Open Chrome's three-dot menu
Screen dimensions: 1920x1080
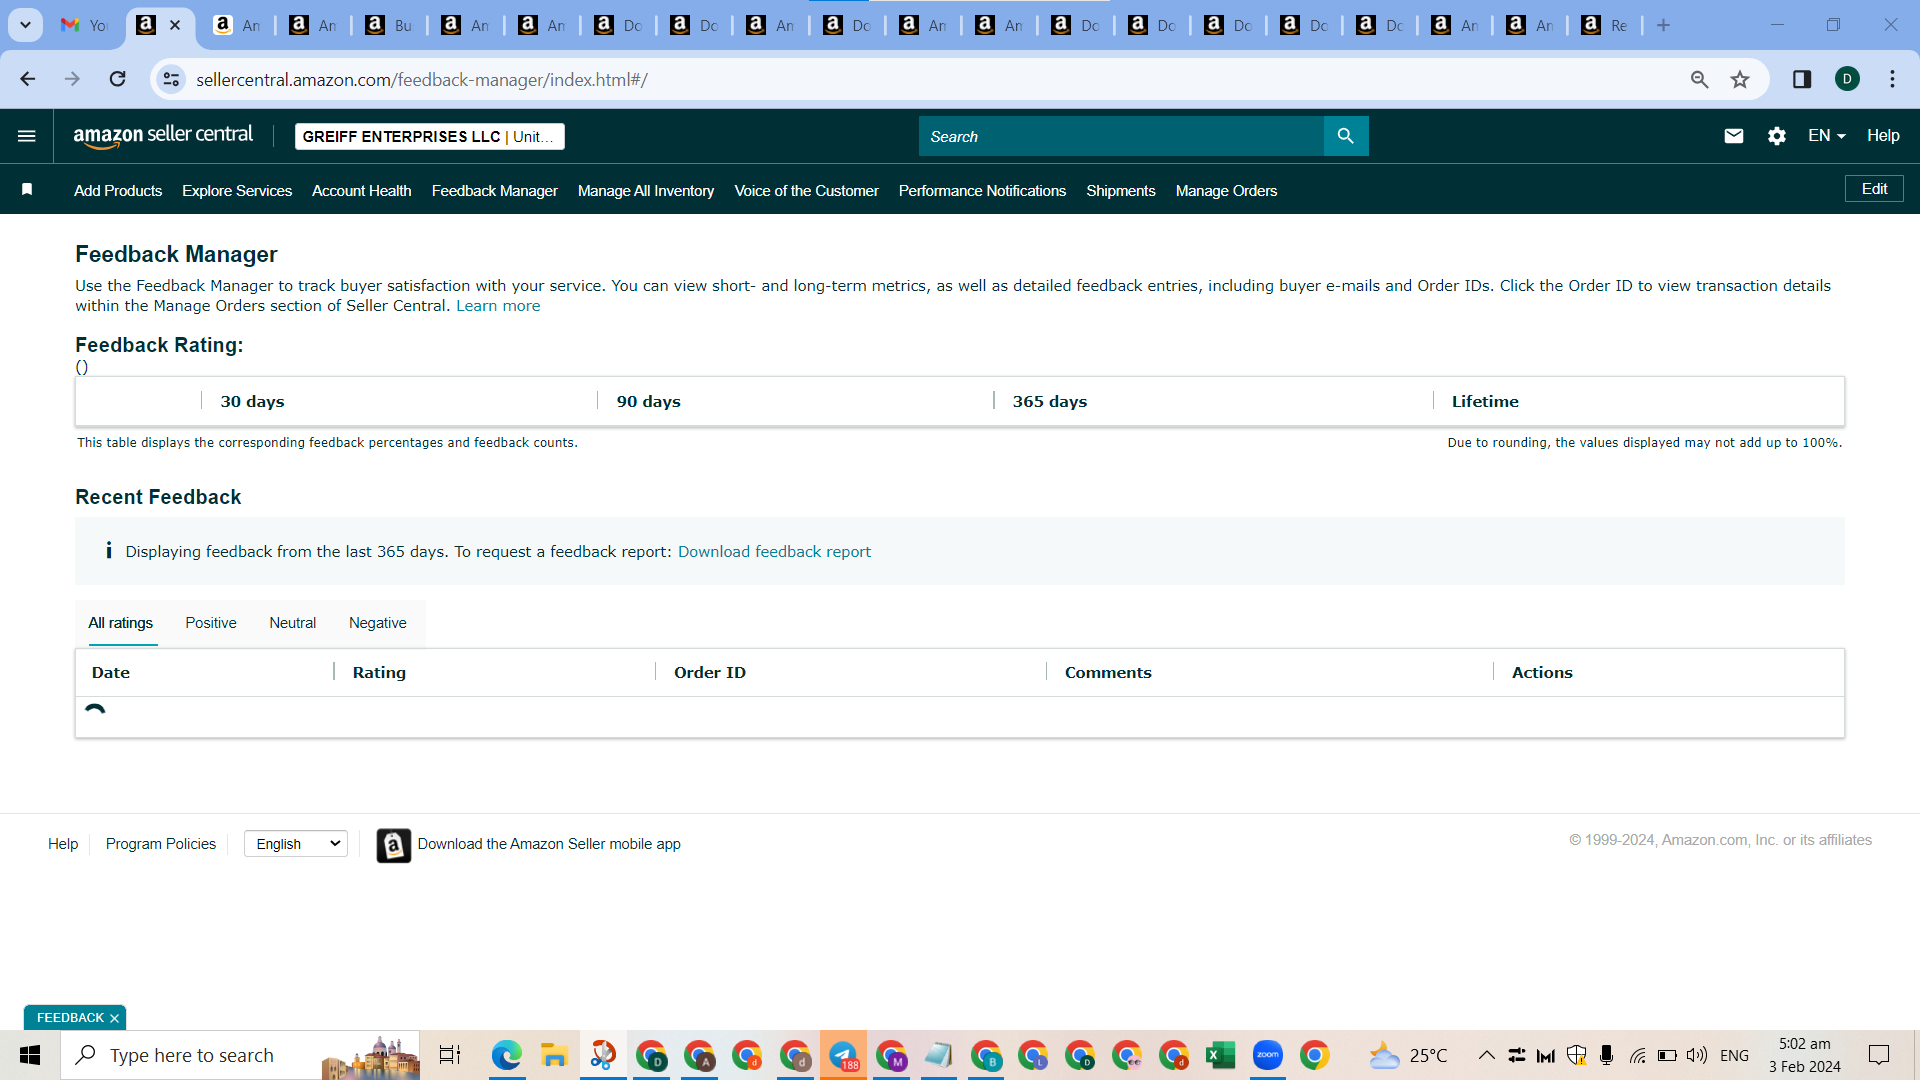click(x=1892, y=79)
